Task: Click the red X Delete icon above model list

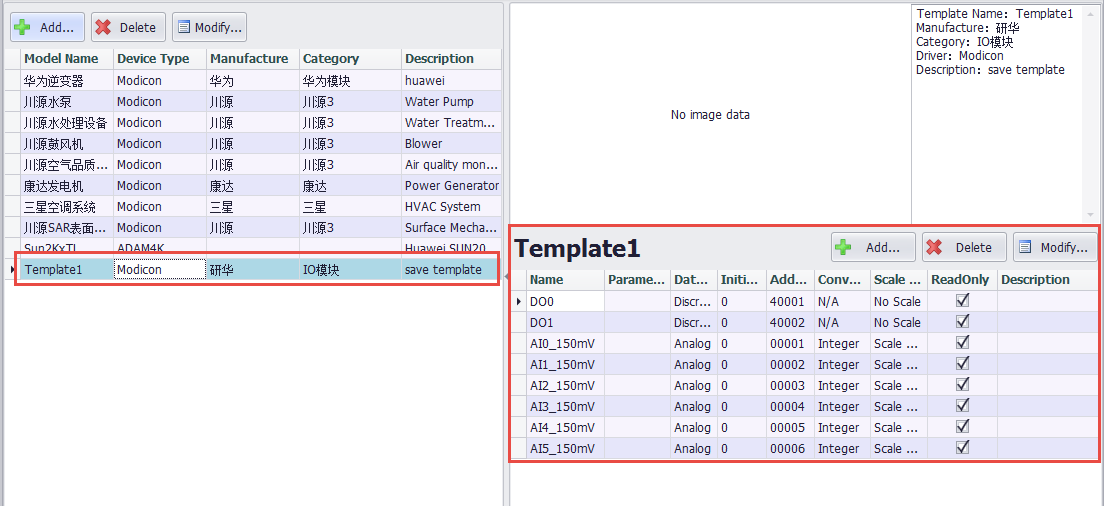Action: point(103,27)
